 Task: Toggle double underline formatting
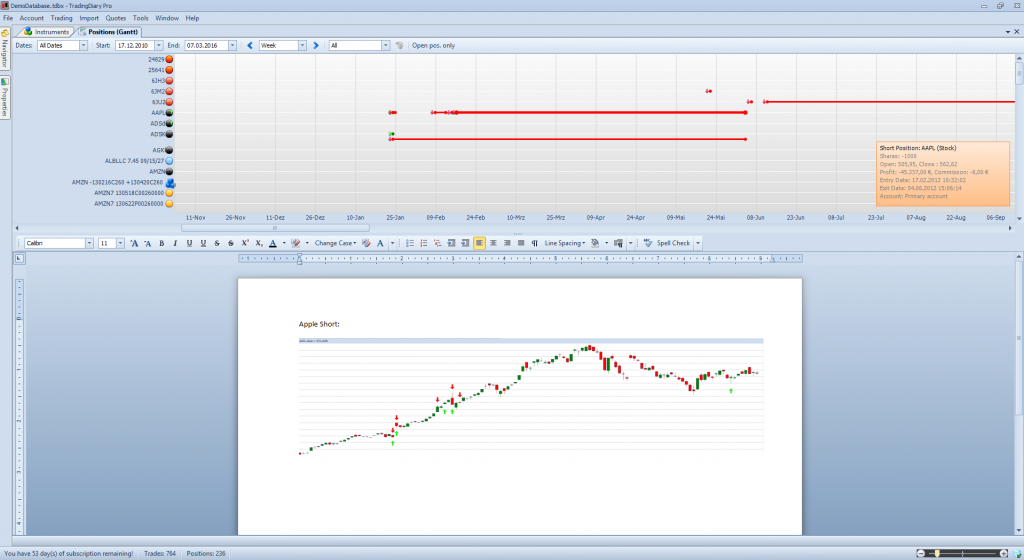pyautogui.click(x=203, y=243)
